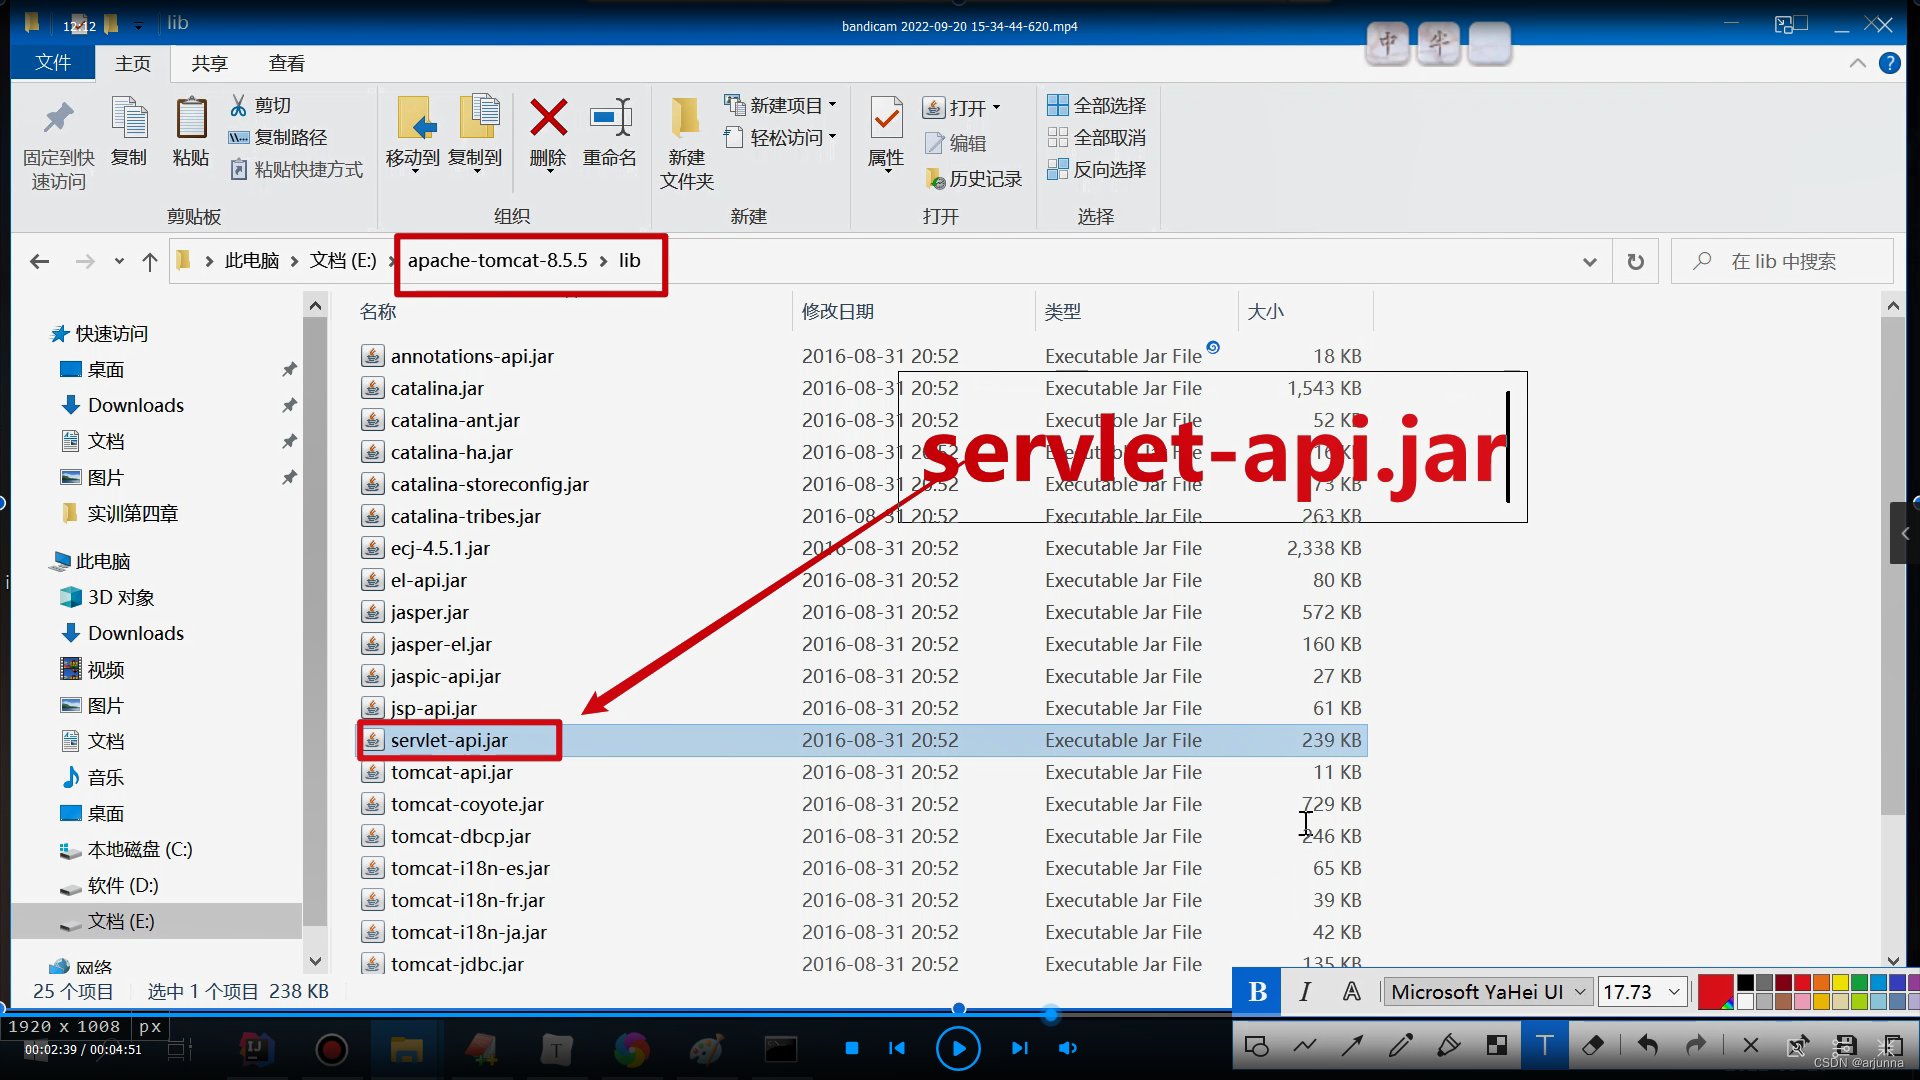The image size is (1920, 1080).
Task: Open the Microsoft YaHei UI font dropdown
Action: click(x=1580, y=992)
